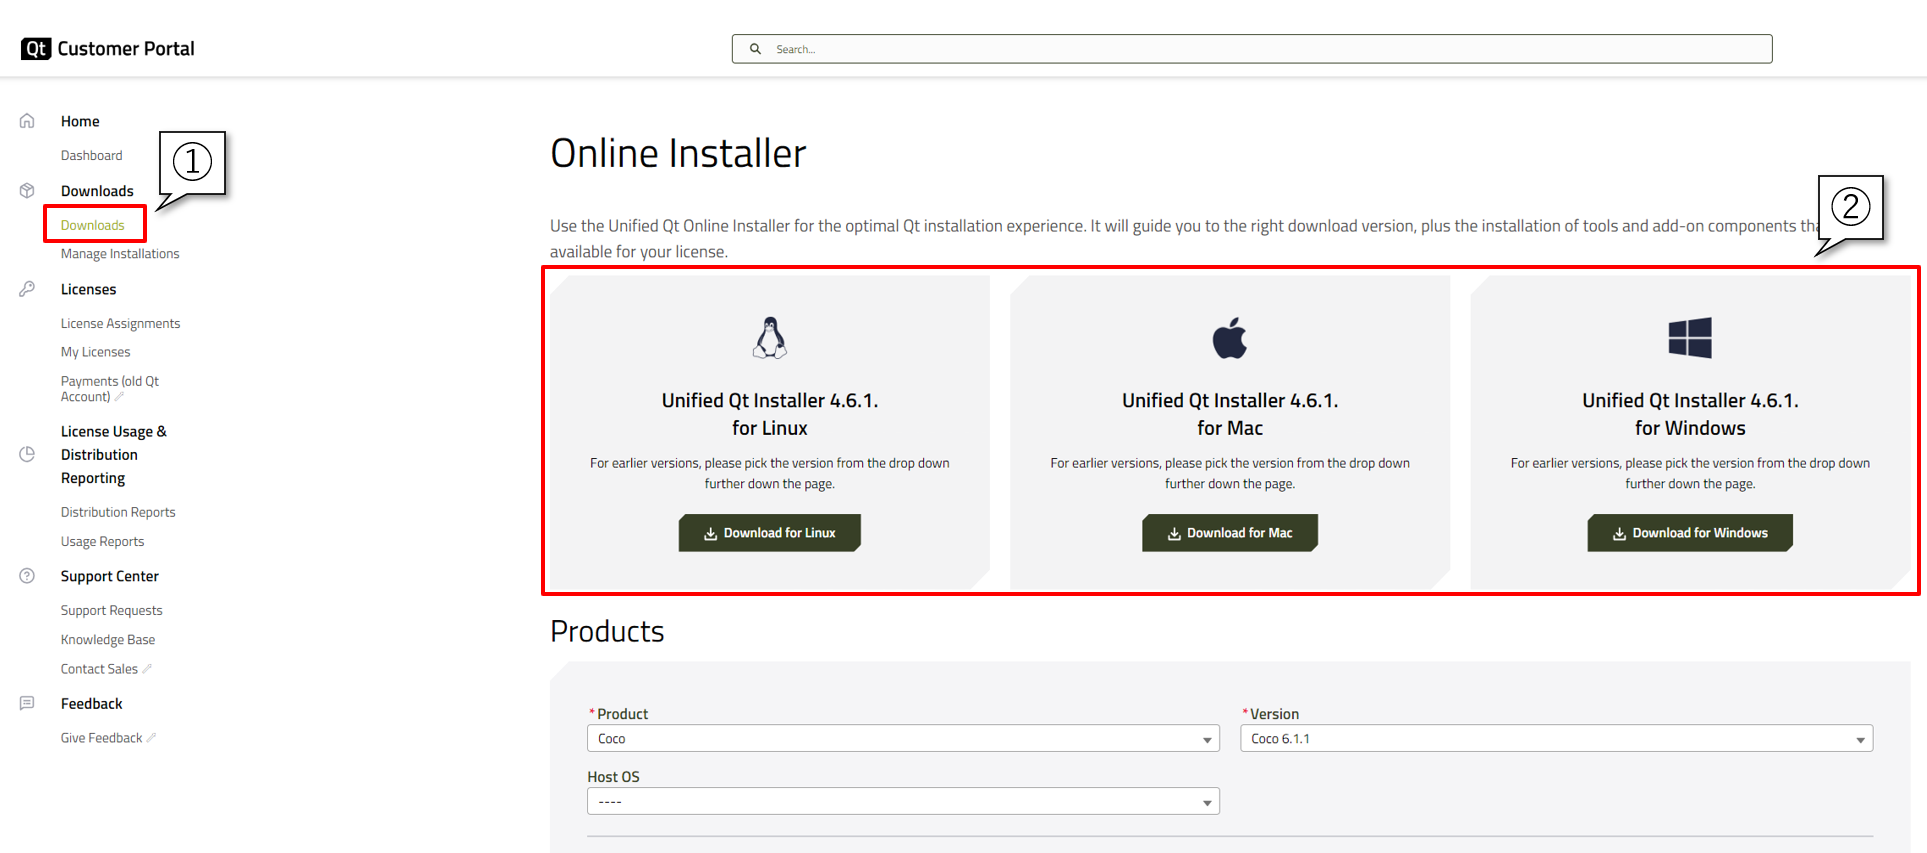This screenshot has height=853, width=1927.
Task: Open the Product dropdown showing Coco
Action: (x=902, y=739)
